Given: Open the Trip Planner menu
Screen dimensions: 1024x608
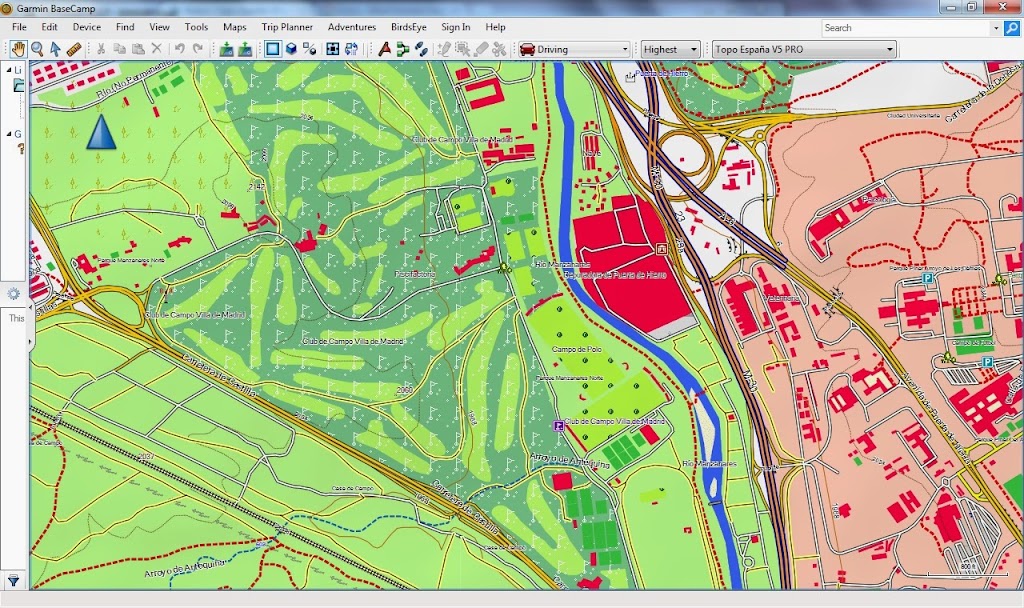Looking at the screenshot, I should pos(287,27).
